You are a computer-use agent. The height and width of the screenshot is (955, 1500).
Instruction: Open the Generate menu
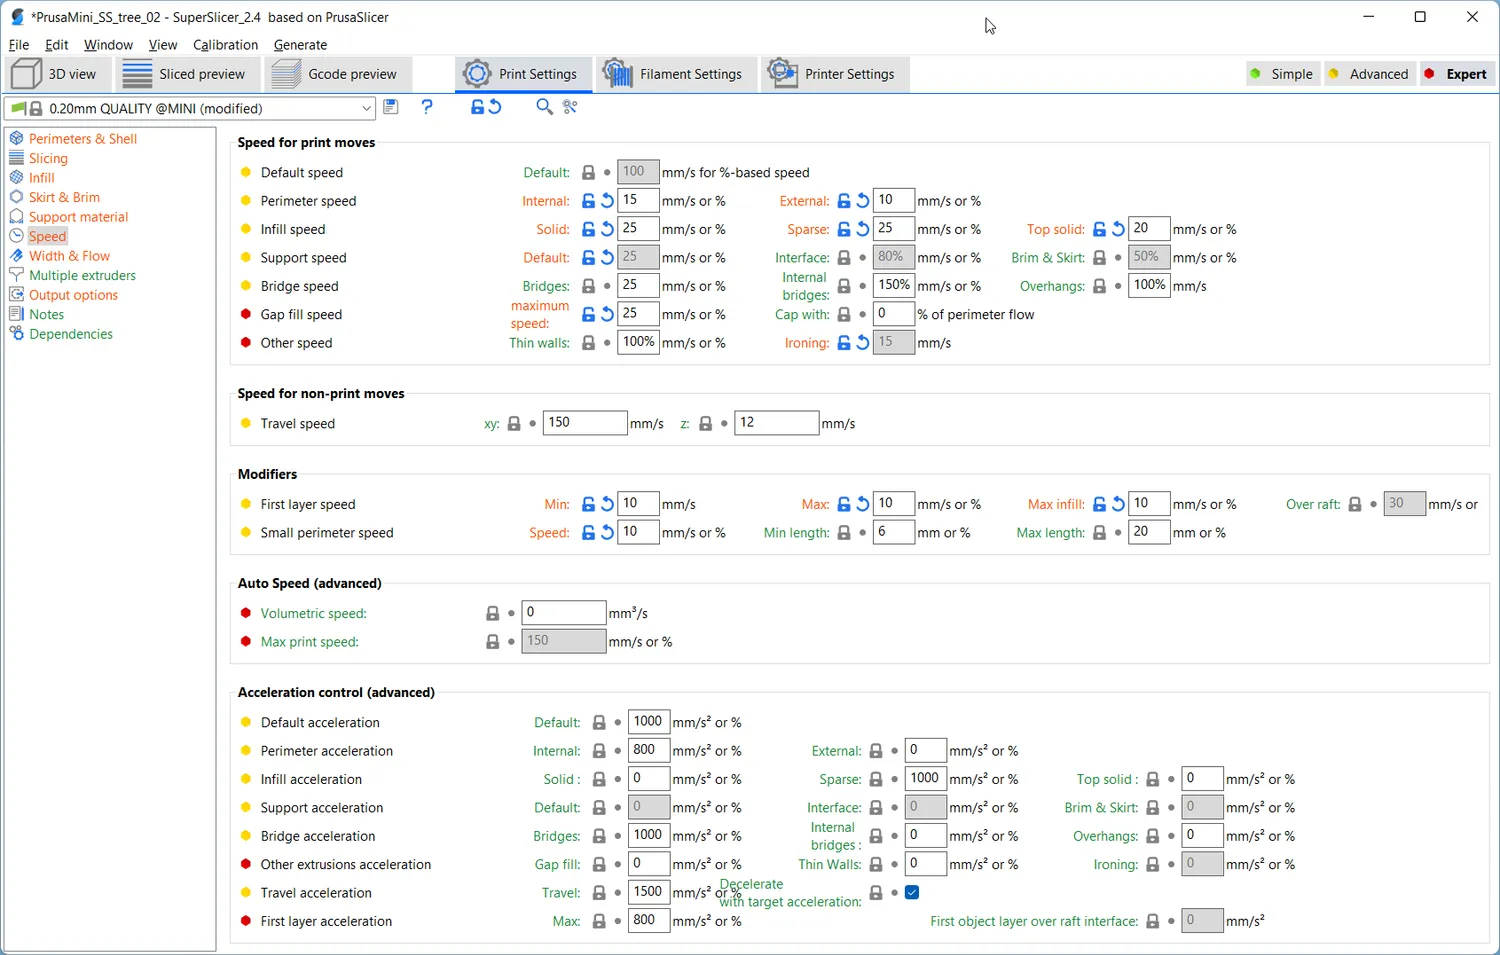(300, 45)
